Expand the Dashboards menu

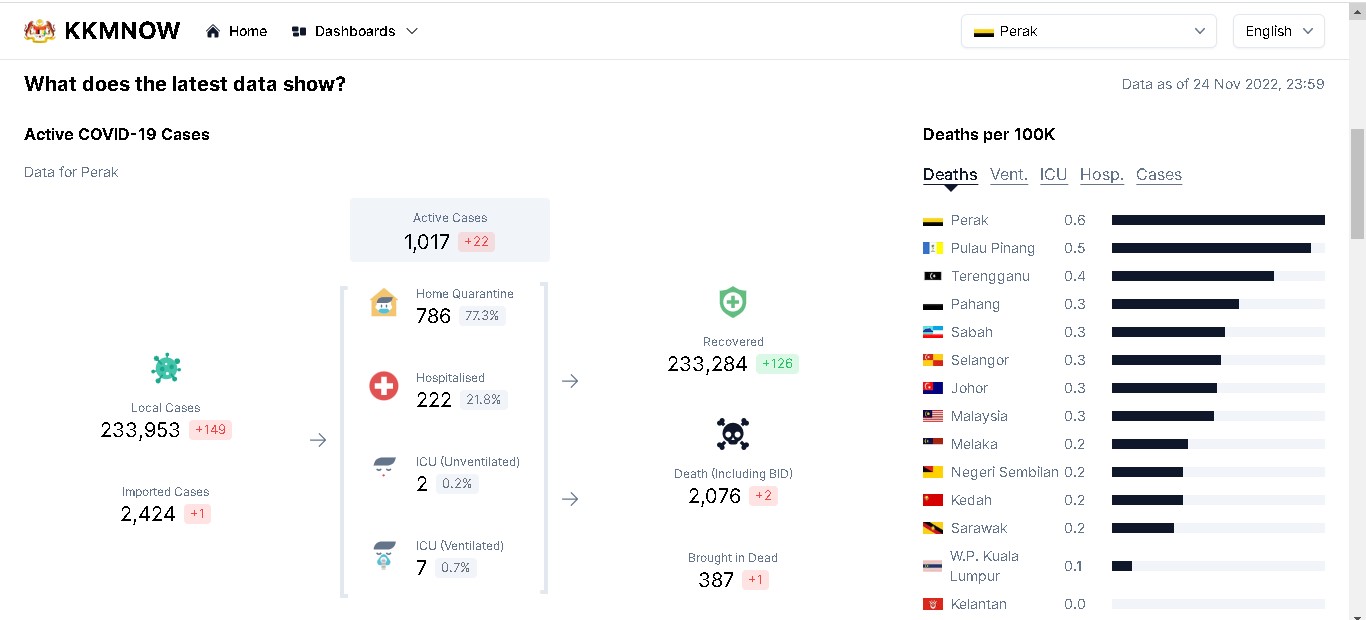[x=354, y=31]
